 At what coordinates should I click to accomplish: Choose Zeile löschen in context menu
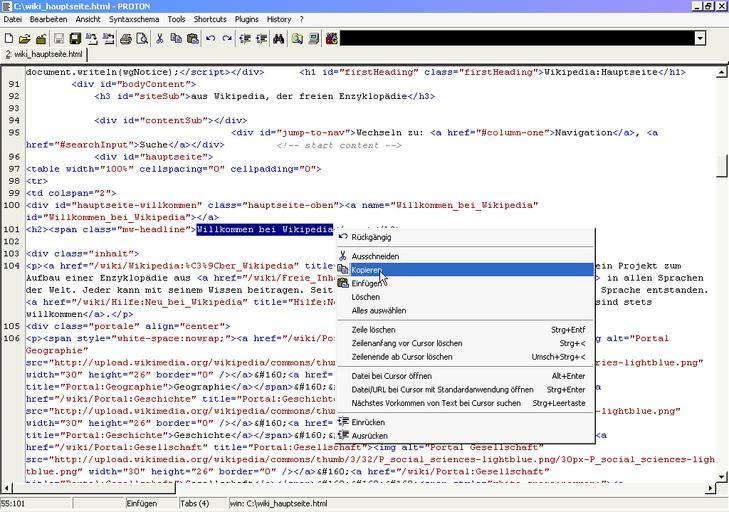(466, 330)
